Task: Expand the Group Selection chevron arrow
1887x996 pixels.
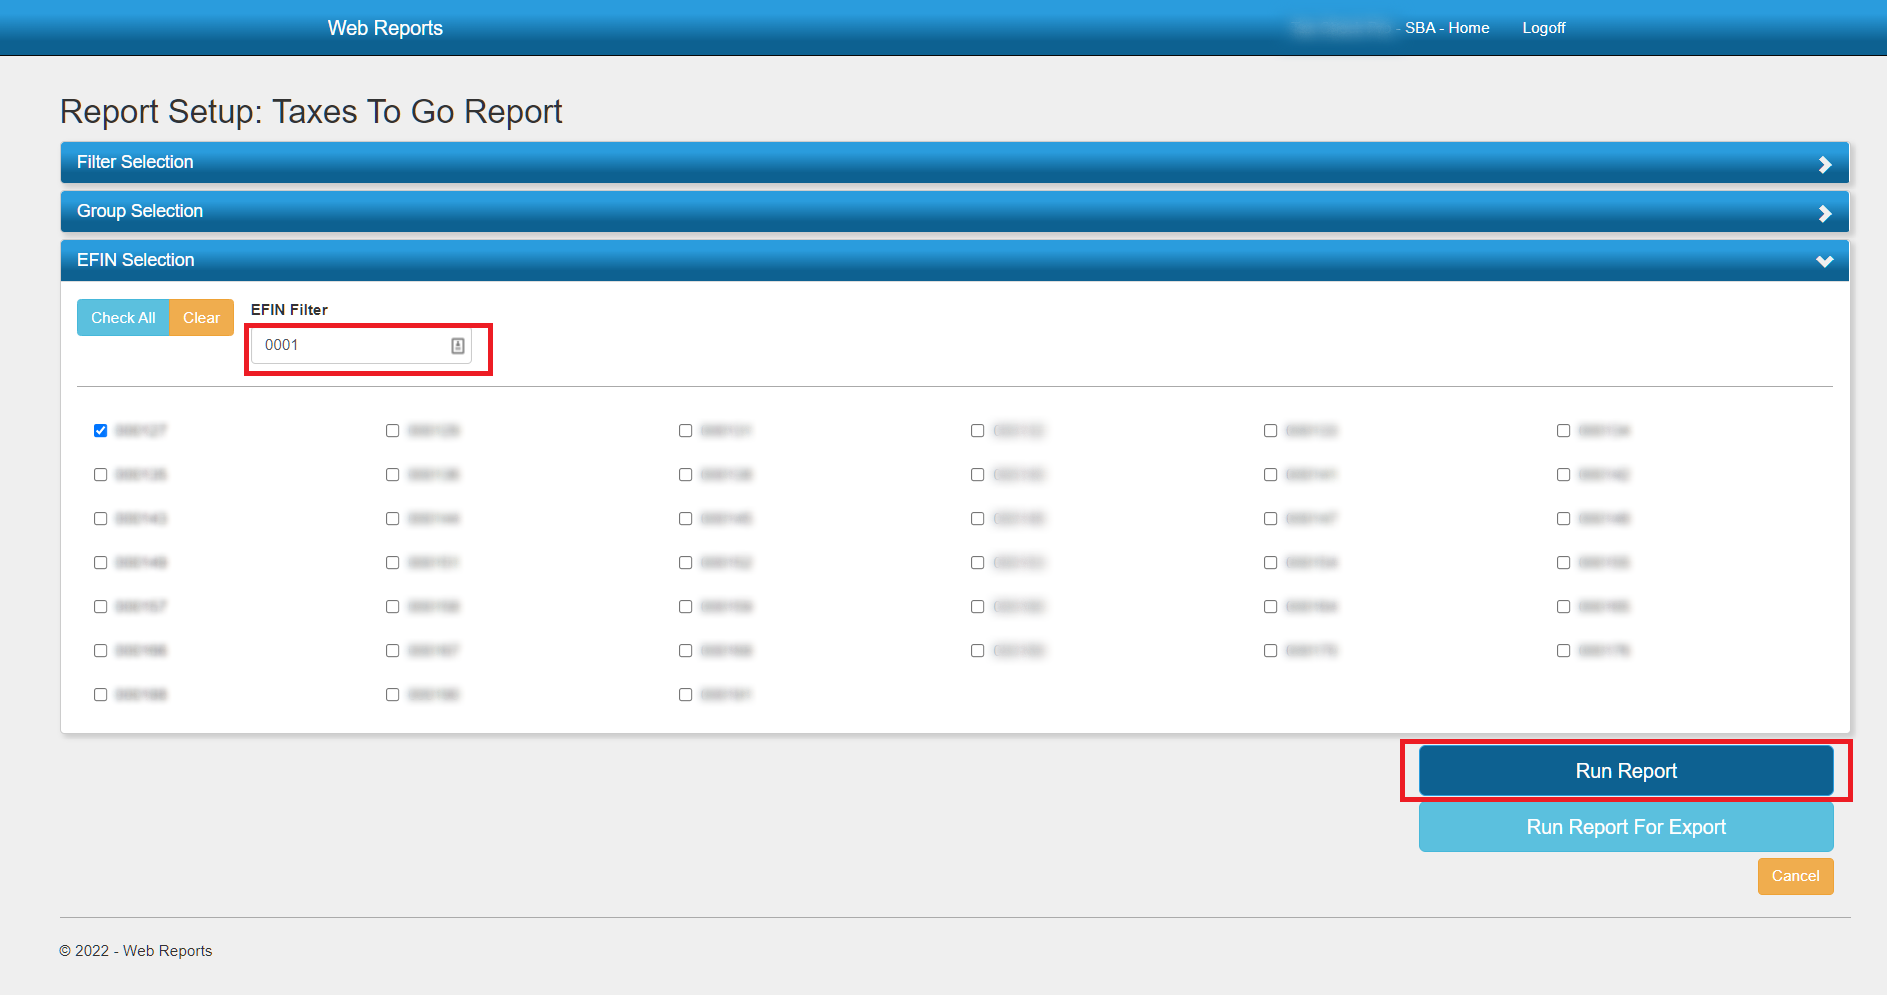Action: click(x=1824, y=213)
